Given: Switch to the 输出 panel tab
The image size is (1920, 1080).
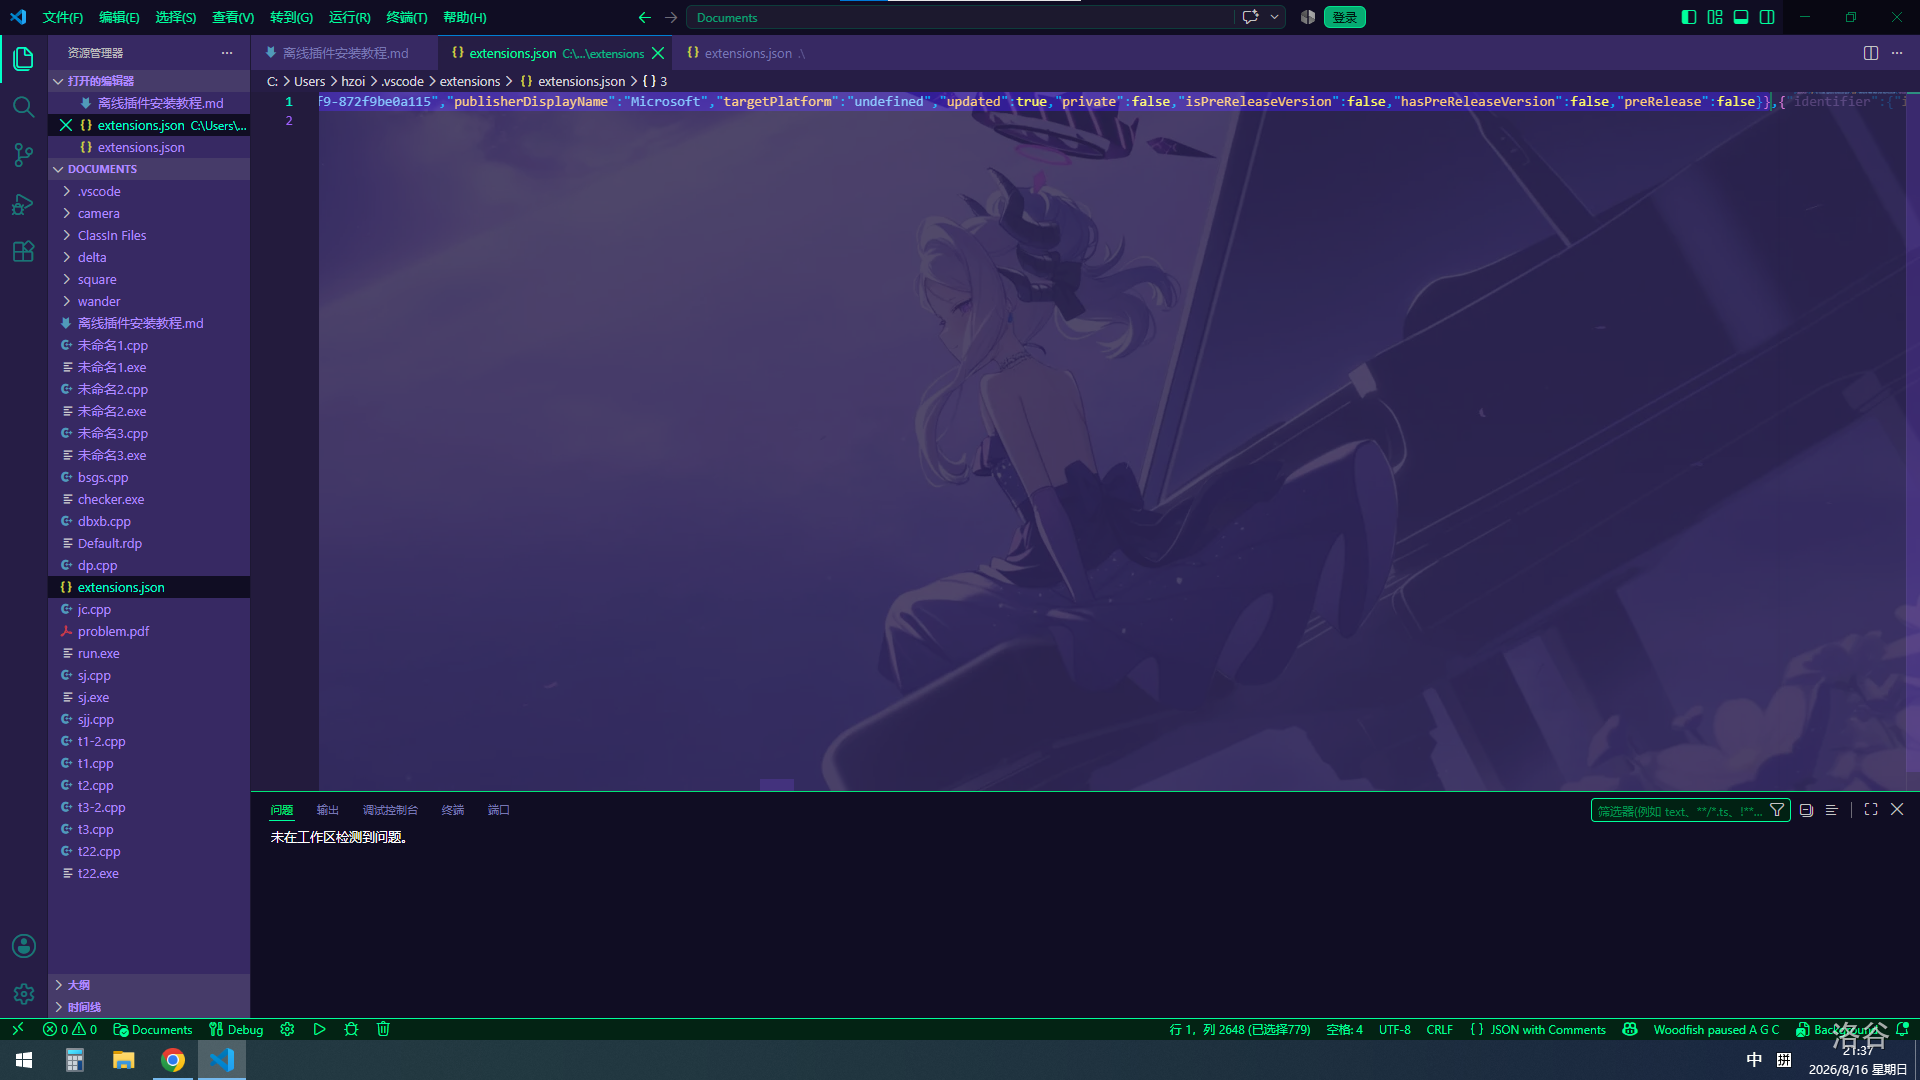Looking at the screenshot, I should (x=328, y=810).
